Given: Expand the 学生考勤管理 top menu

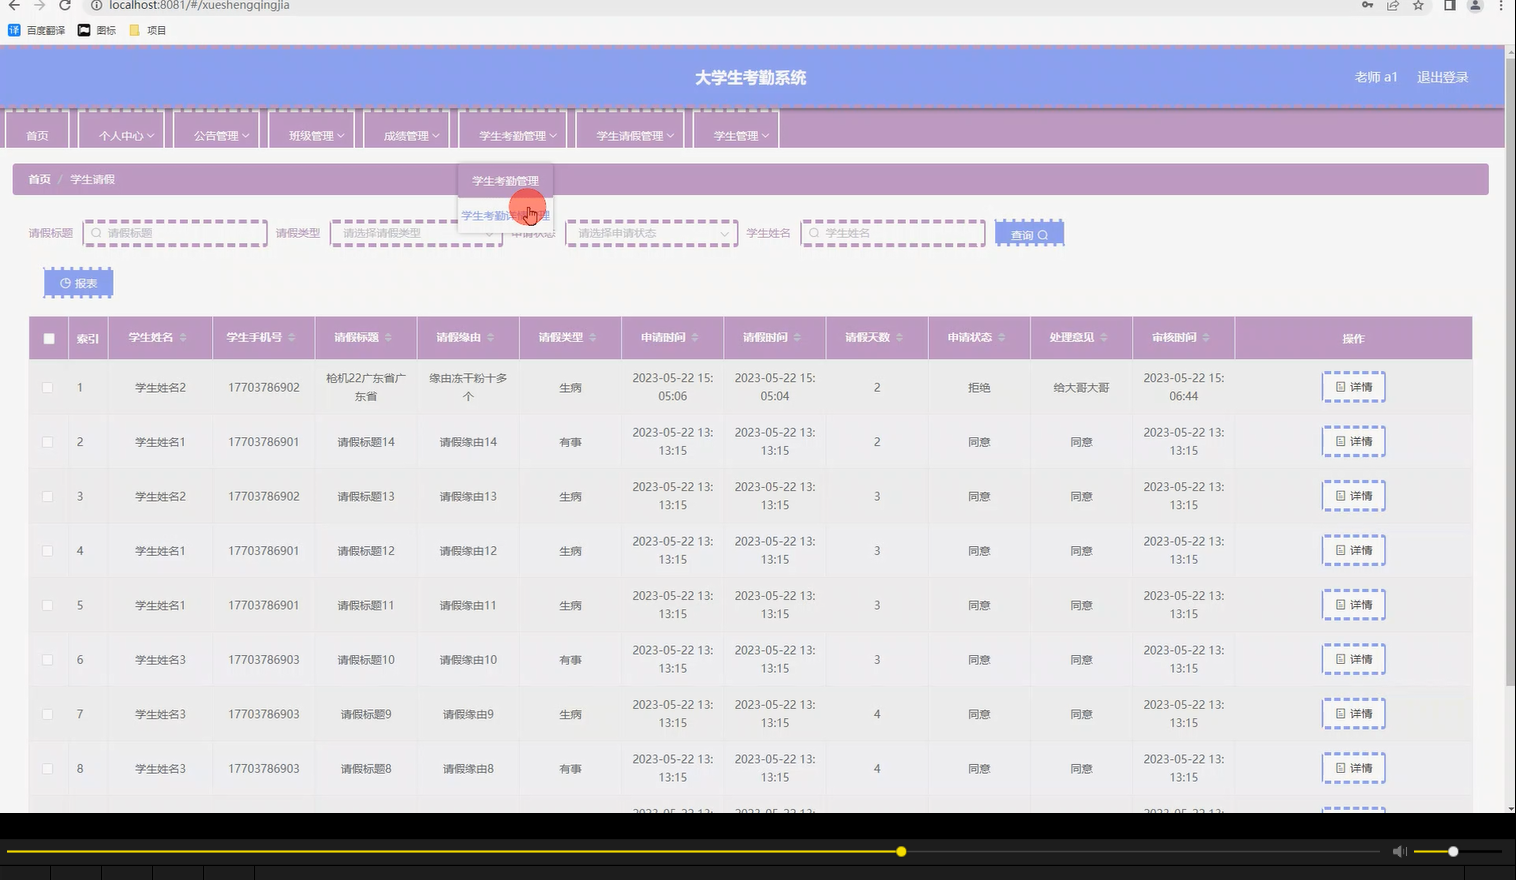Looking at the screenshot, I should 513,131.
